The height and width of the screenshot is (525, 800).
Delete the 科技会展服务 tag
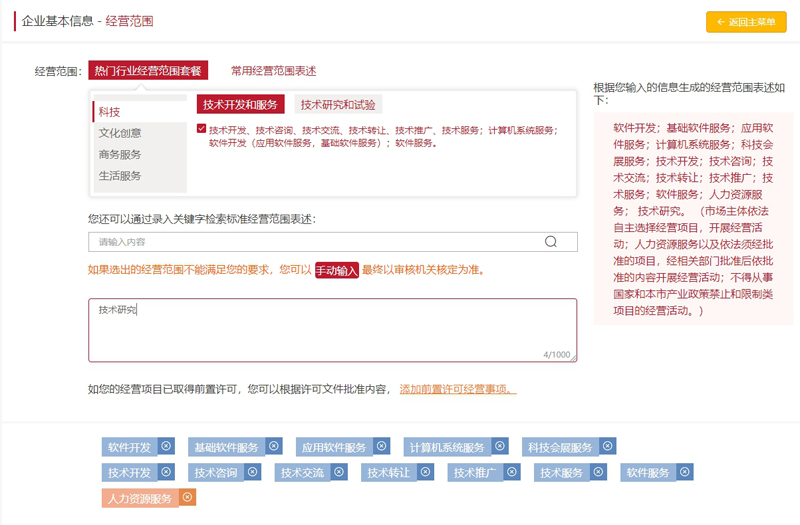coord(607,446)
